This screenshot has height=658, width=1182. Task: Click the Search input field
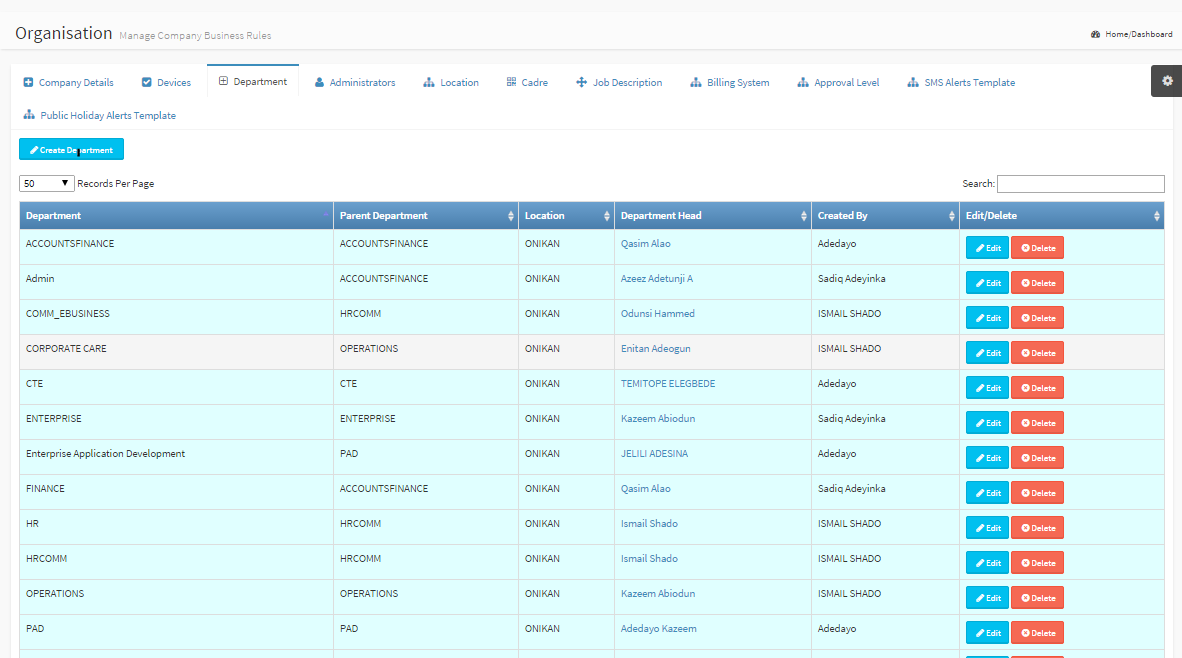[1080, 184]
